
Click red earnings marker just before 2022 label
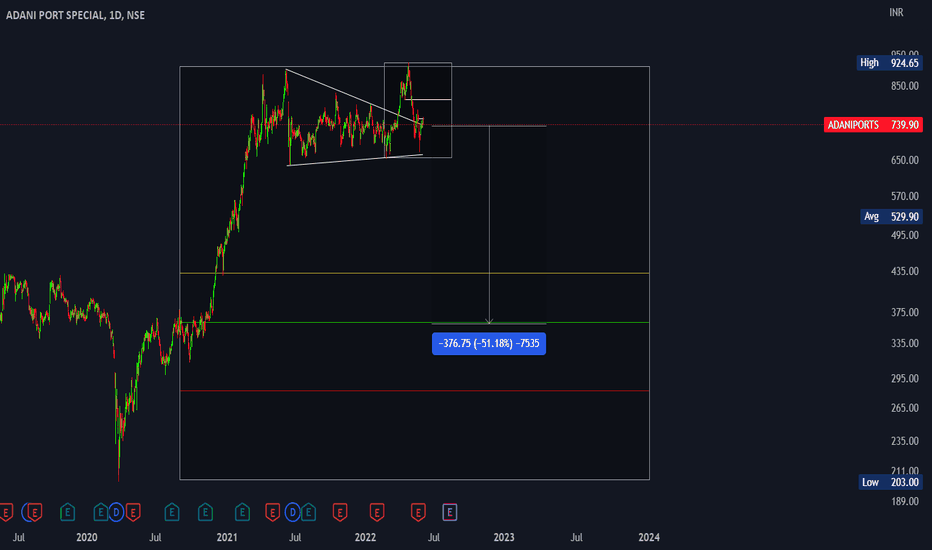pos(339,512)
